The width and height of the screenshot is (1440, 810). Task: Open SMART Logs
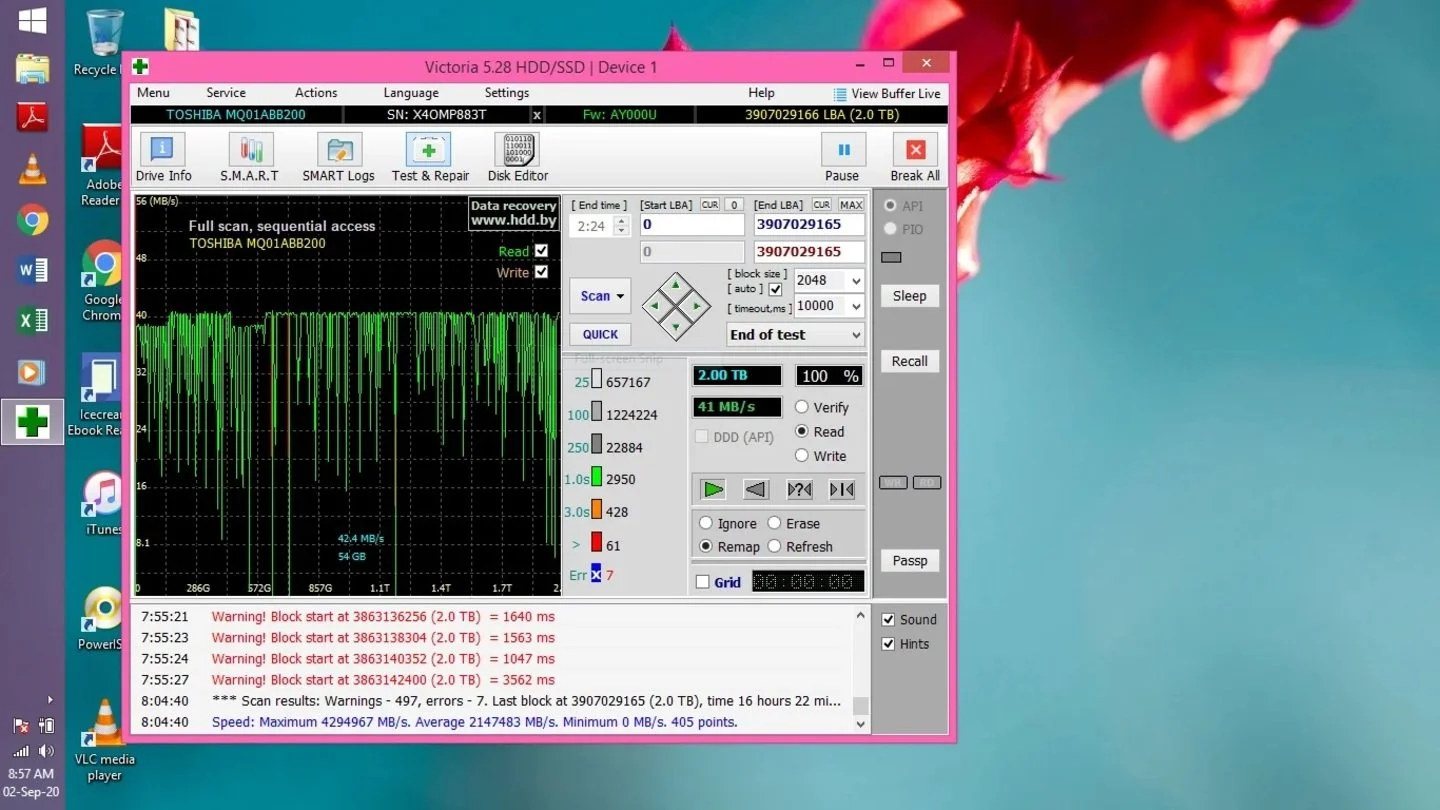click(x=339, y=158)
